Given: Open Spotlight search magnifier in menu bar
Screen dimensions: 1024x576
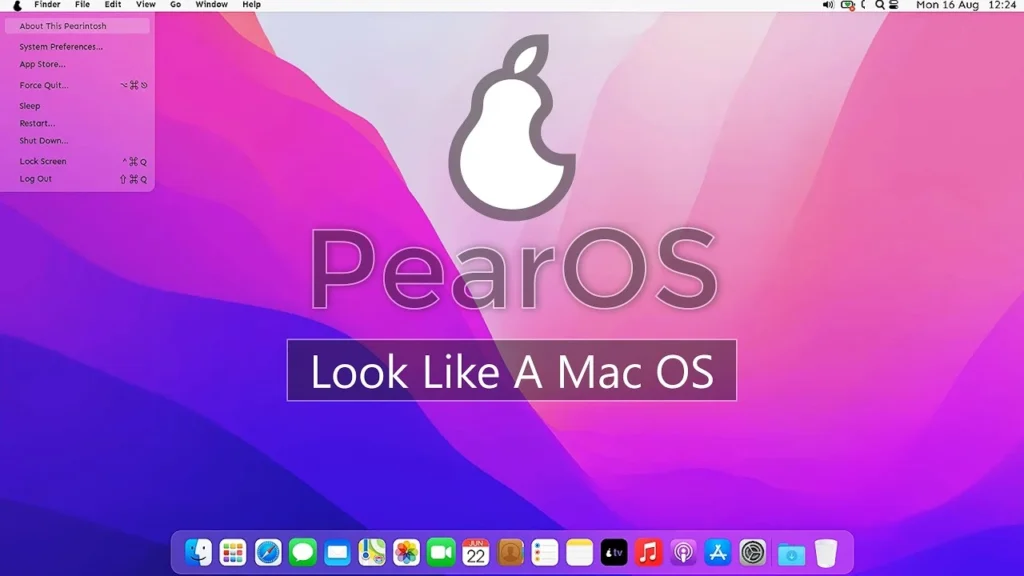Looking at the screenshot, I should (880, 5).
